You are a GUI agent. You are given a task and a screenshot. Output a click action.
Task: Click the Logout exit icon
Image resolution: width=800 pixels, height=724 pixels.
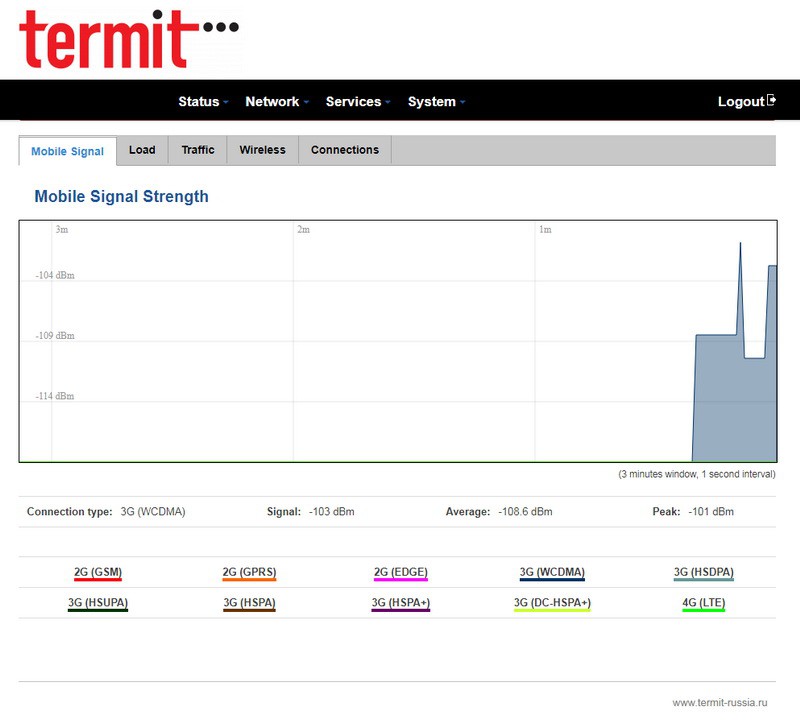(772, 101)
